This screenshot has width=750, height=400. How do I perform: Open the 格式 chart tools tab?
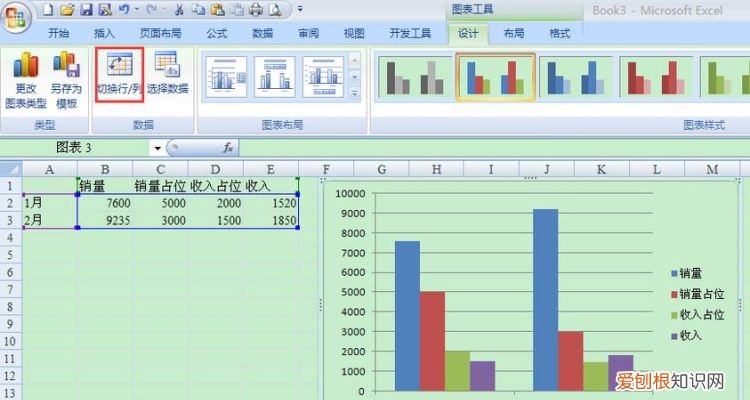[560, 33]
